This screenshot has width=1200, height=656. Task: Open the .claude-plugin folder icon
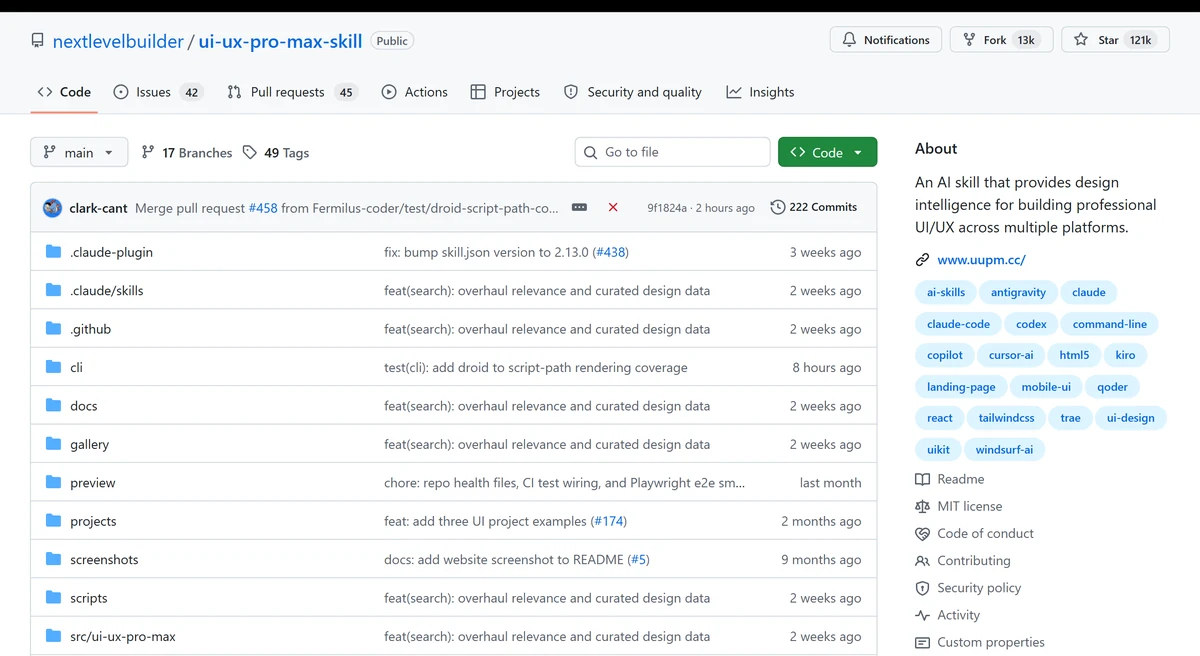(x=54, y=252)
